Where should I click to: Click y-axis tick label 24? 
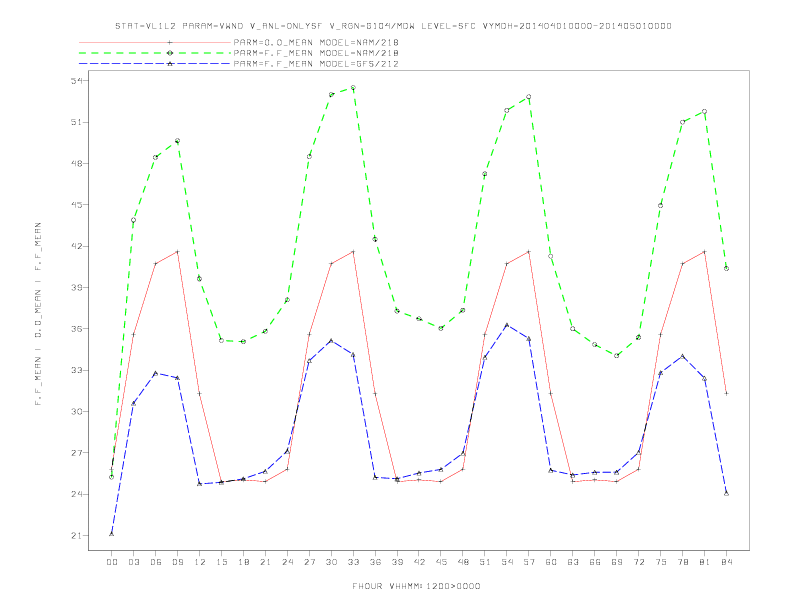pos(77,494)
